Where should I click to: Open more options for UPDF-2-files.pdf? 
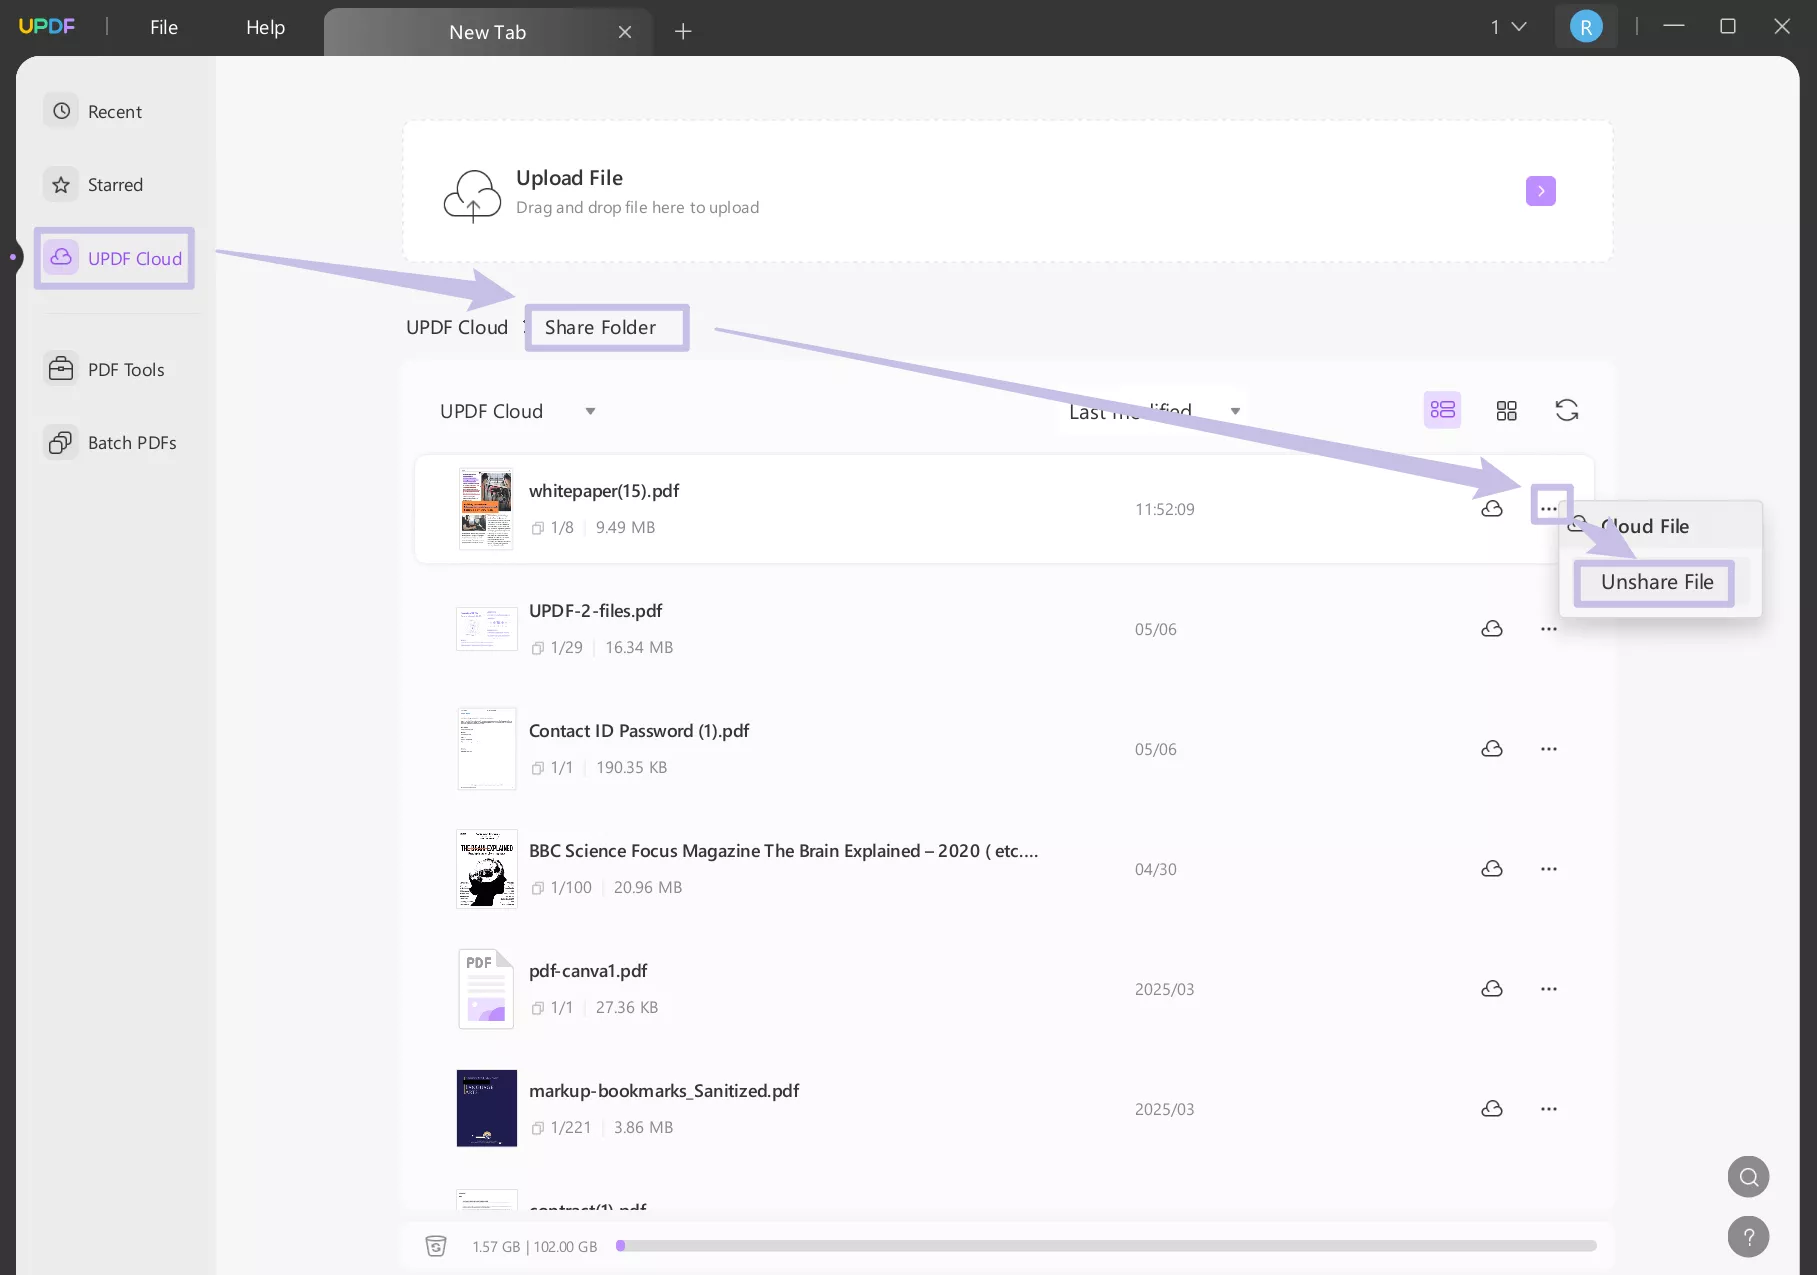click(x=1549, y=629)
